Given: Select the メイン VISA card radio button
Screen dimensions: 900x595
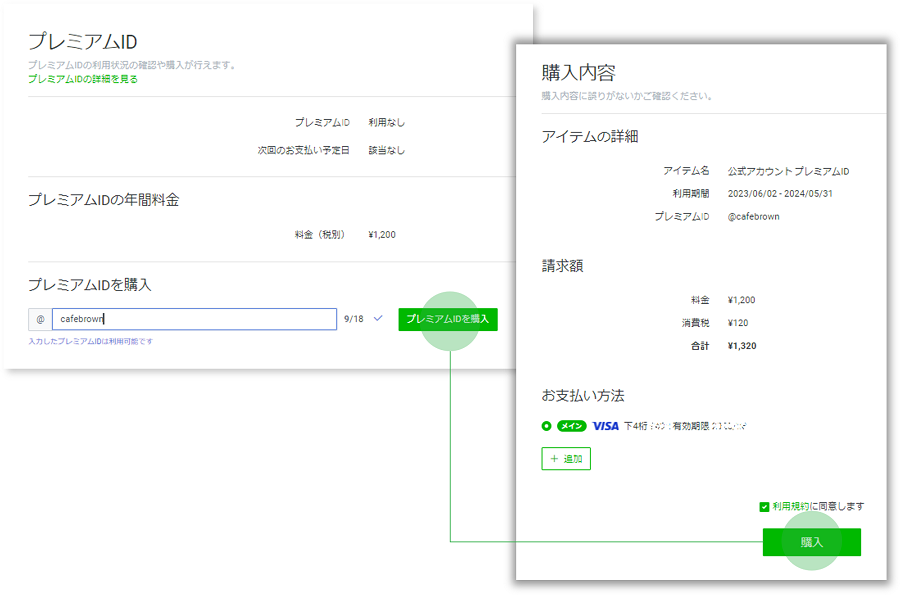Looking at the screenshot, I should (546, 426).
